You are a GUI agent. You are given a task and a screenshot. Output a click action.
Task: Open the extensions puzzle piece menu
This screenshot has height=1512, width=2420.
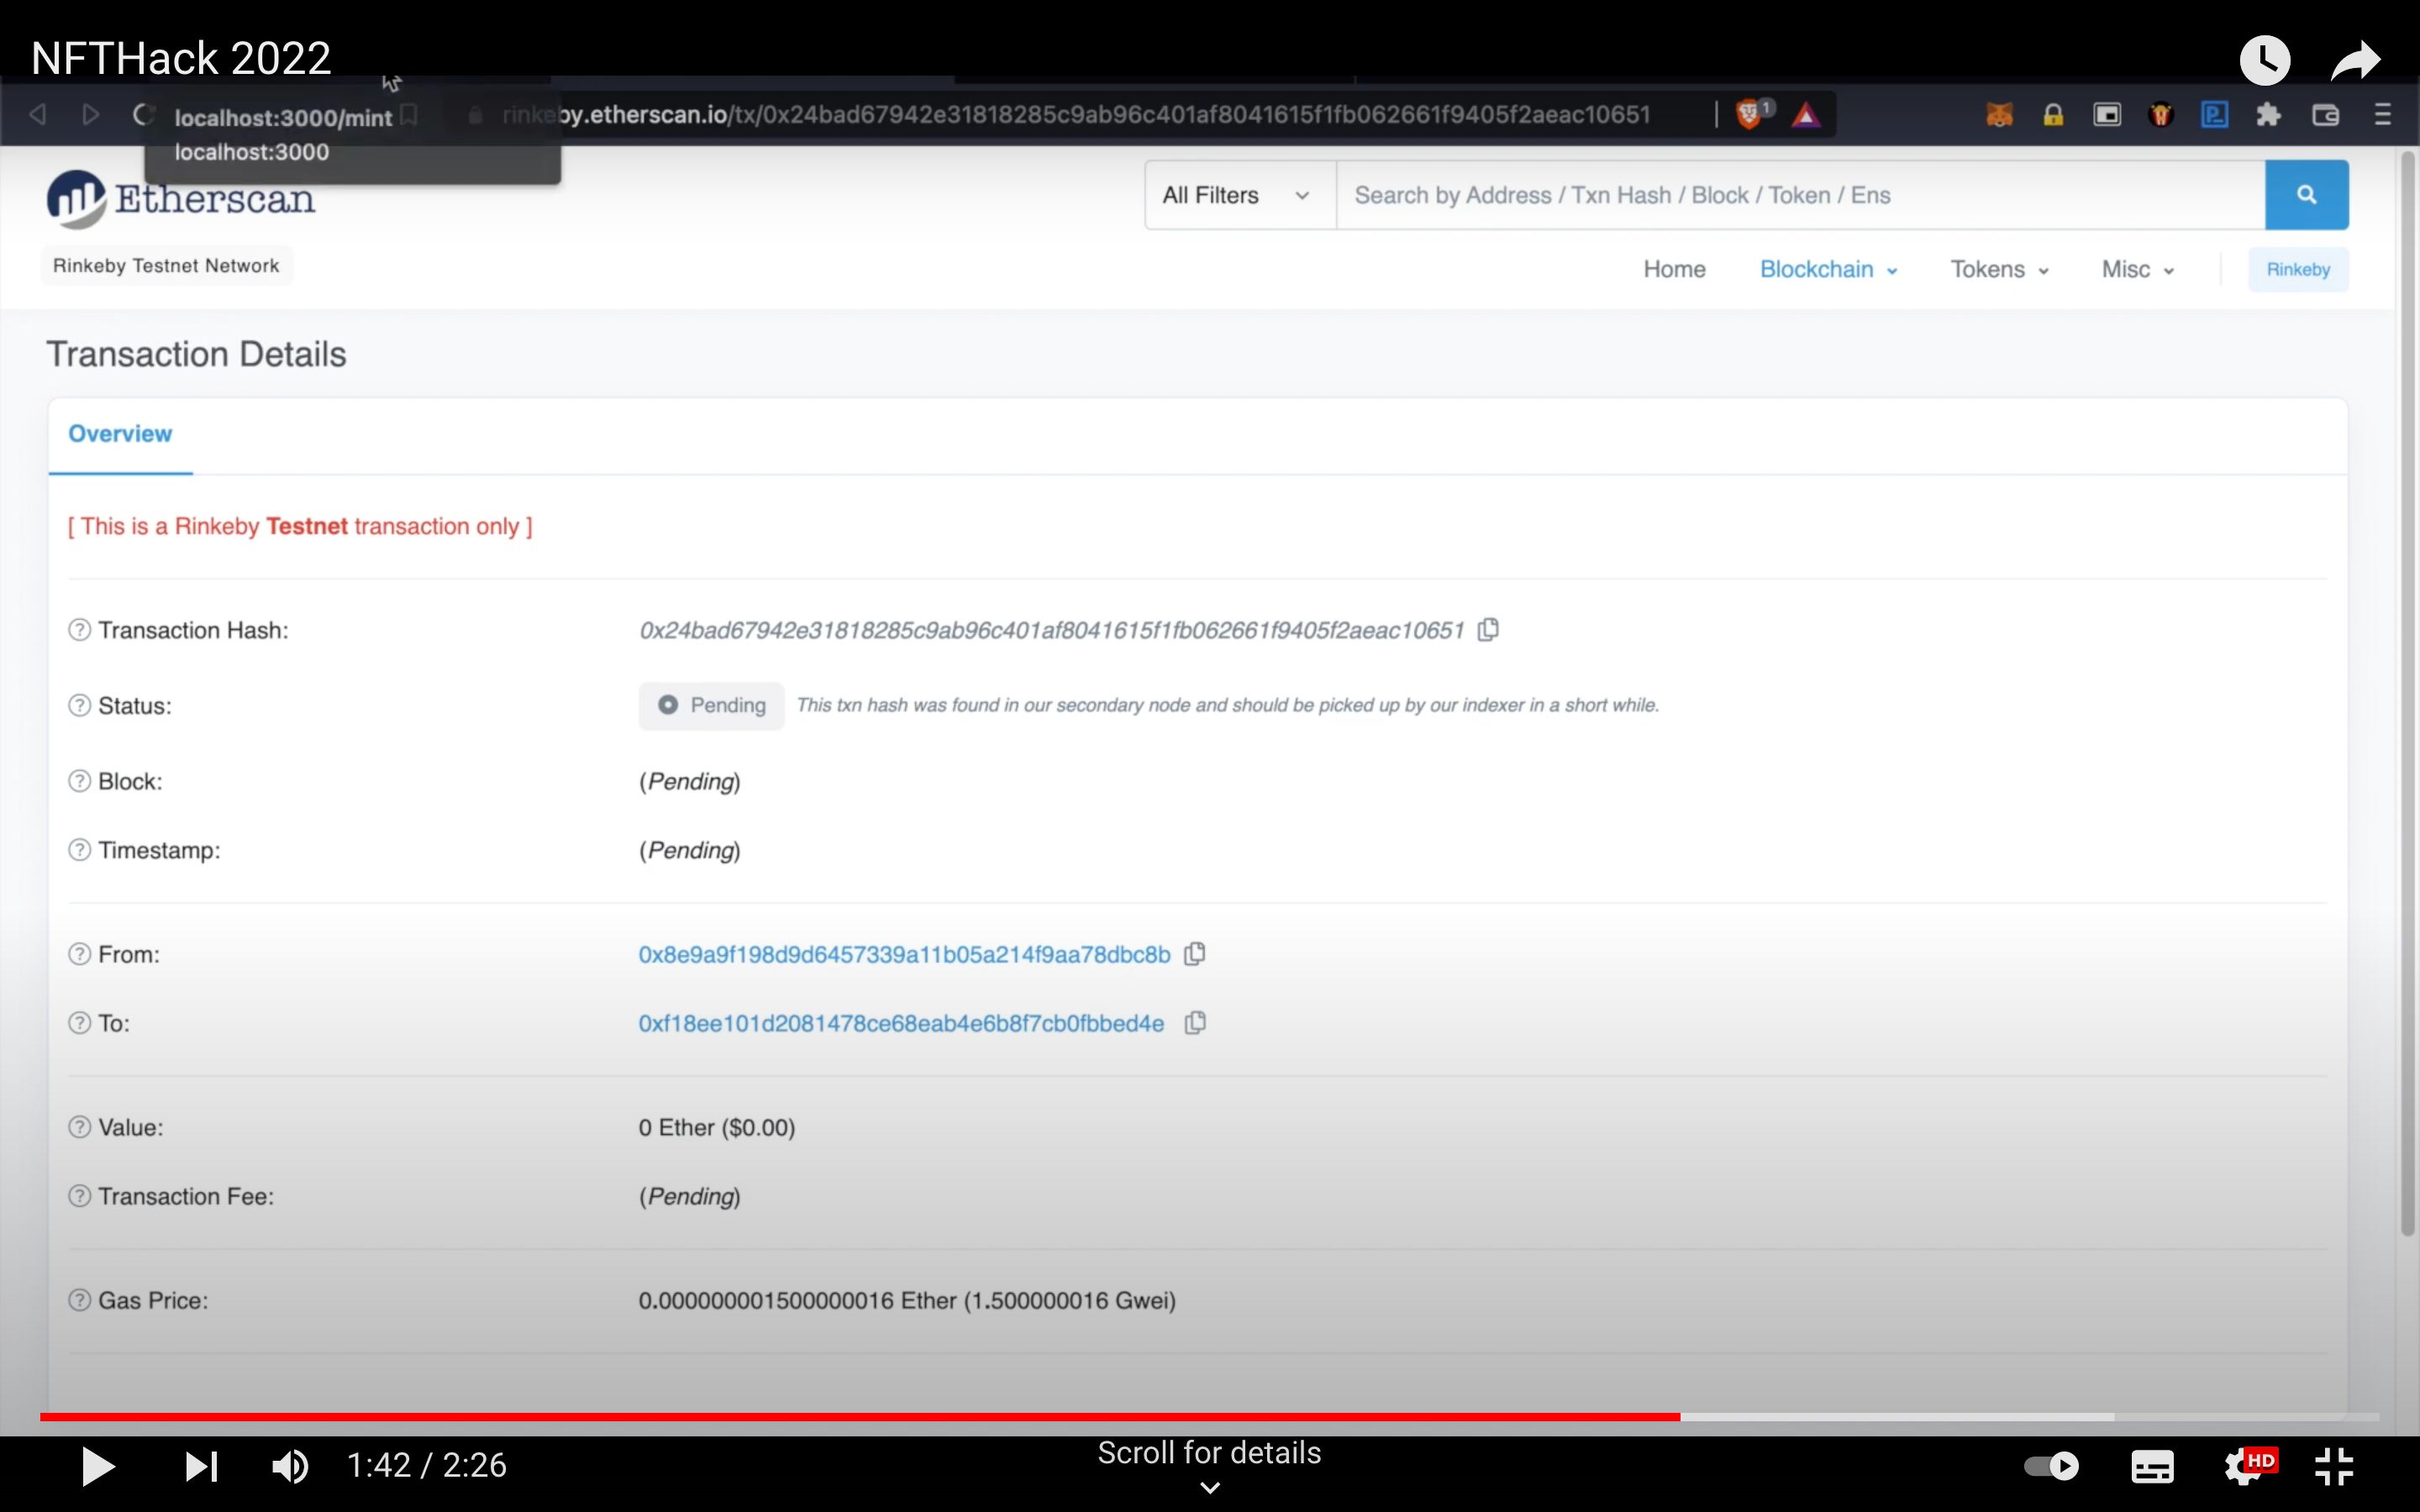pyautogui.click(x=2268, y=115)
